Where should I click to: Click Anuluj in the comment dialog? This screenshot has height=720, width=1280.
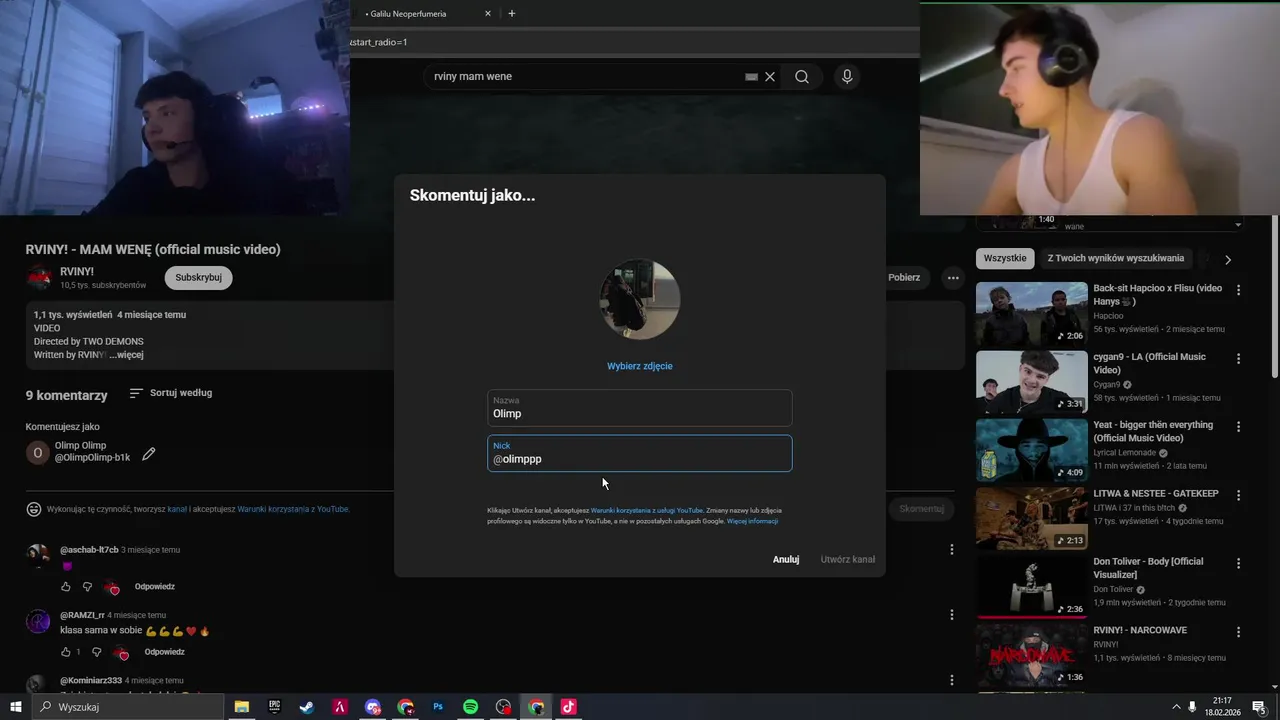pyautogui.click(x=786, y=560)
